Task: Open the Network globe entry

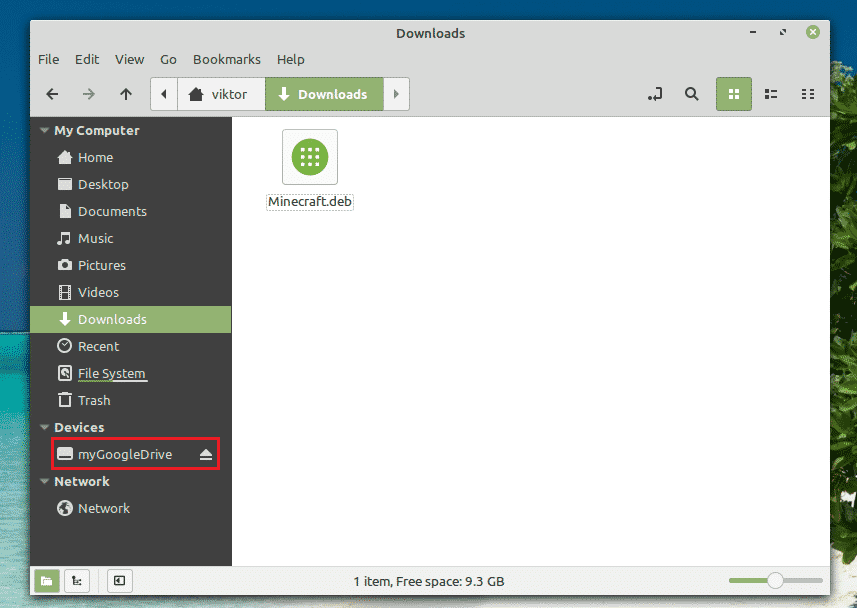Action: (131, 508)
